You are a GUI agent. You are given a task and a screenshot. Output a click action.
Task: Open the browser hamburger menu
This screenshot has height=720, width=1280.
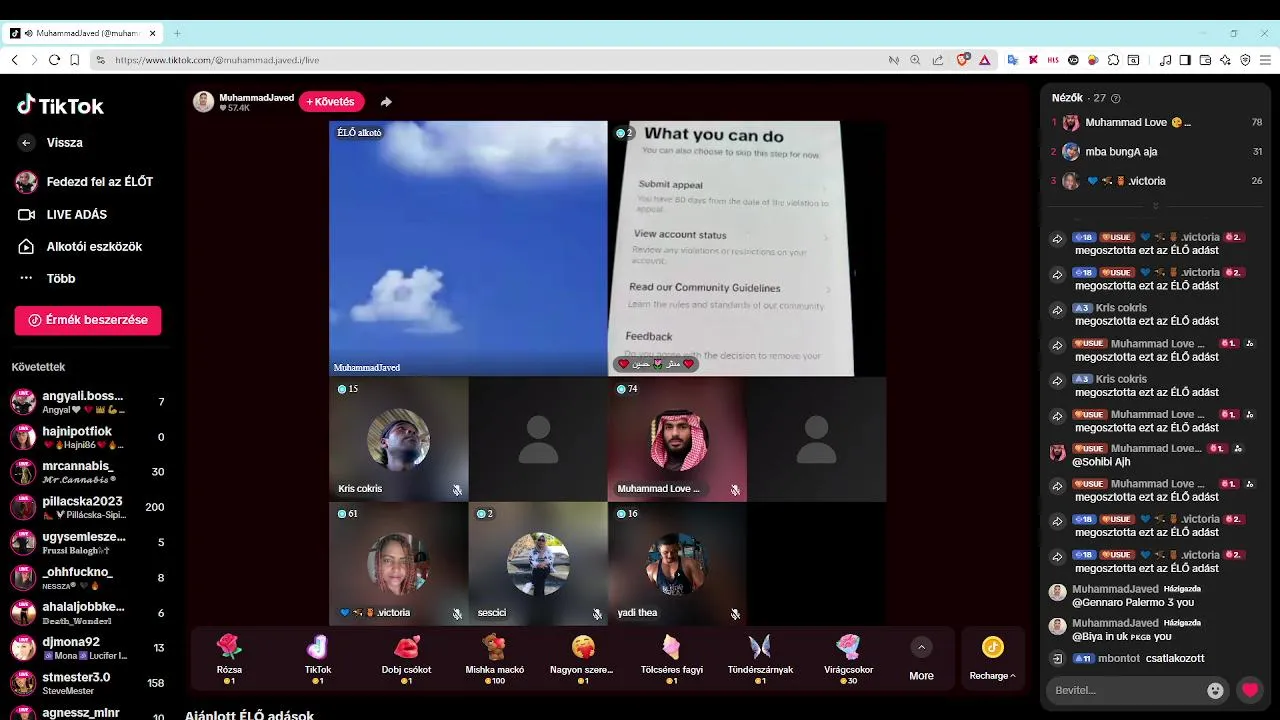click(x=1265, y=60)
